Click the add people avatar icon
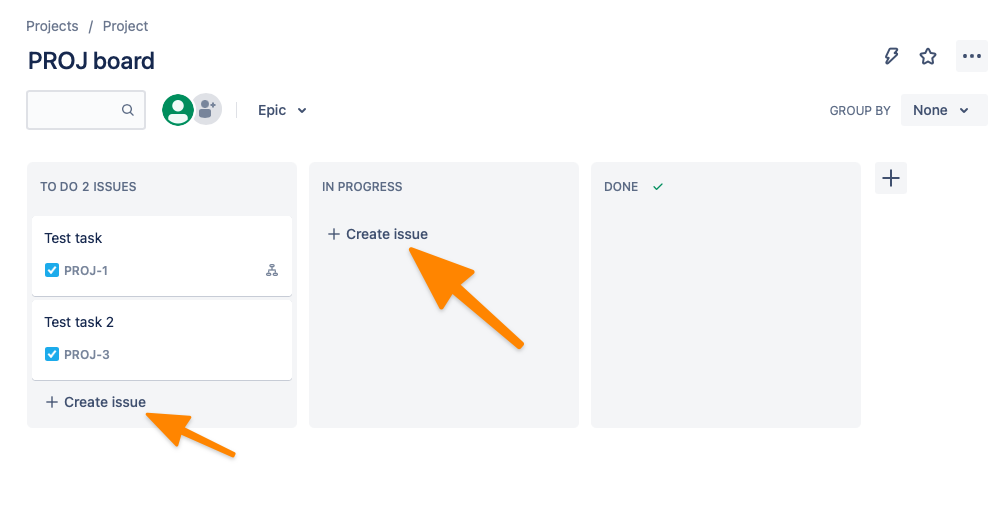1000x528 pixels. pyautogui.click(x=207, y=110)
